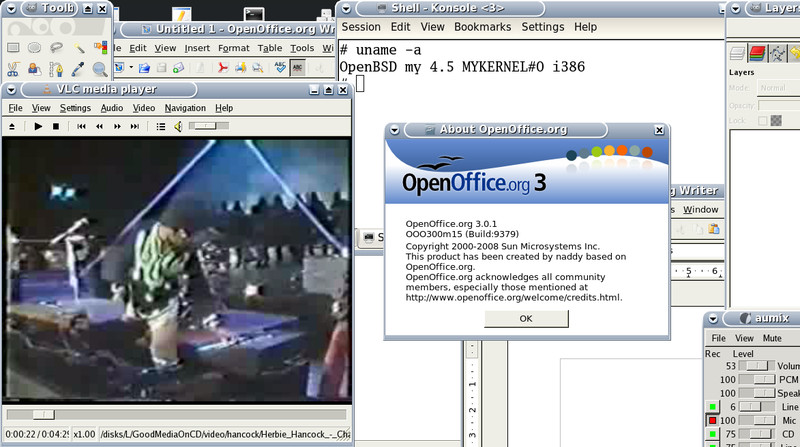
Task: Open the Settings menu in Konsole
Action: 542,27
